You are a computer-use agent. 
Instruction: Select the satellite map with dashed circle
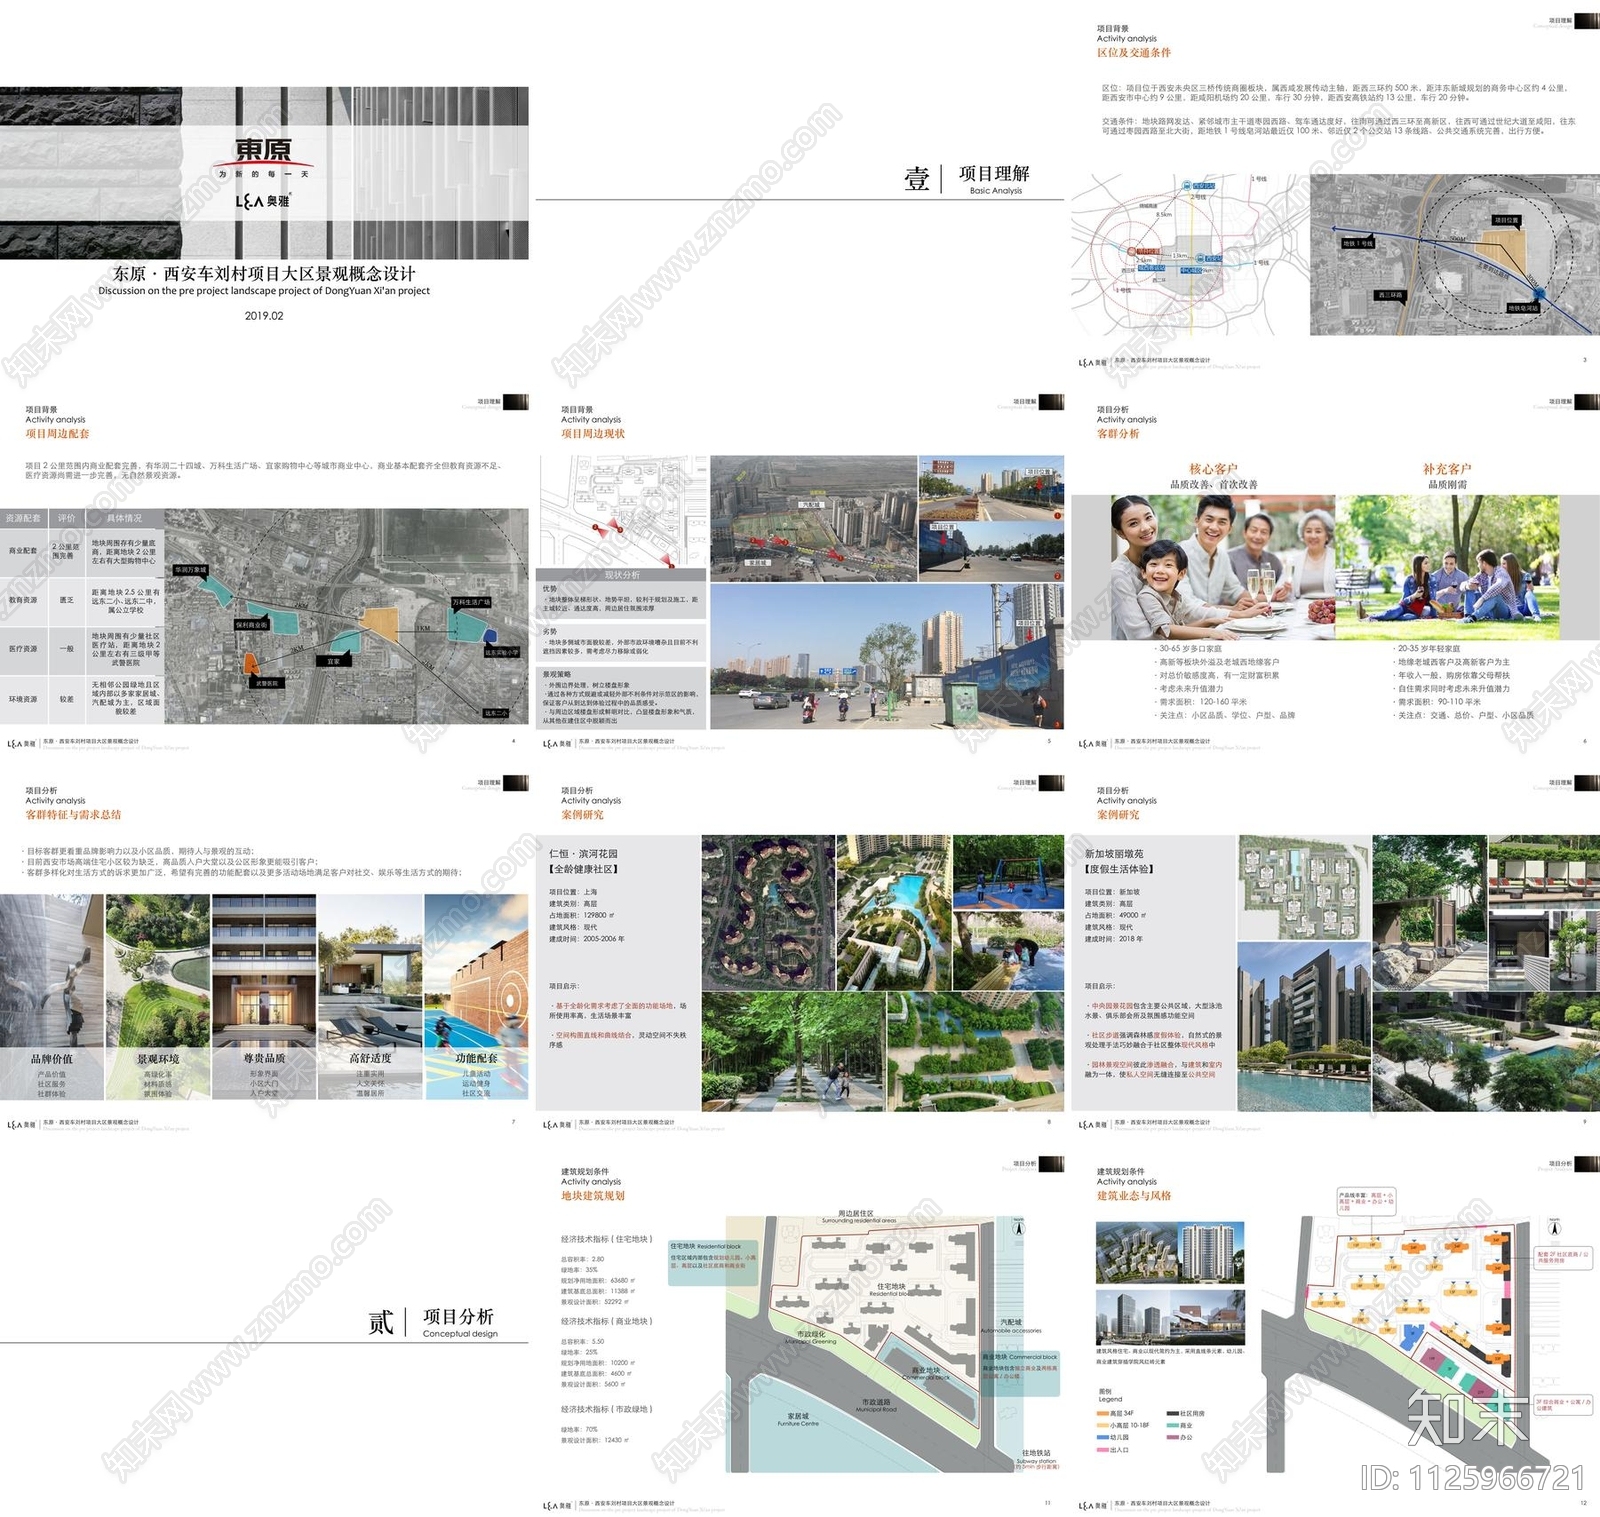(x=1455, y=255)
